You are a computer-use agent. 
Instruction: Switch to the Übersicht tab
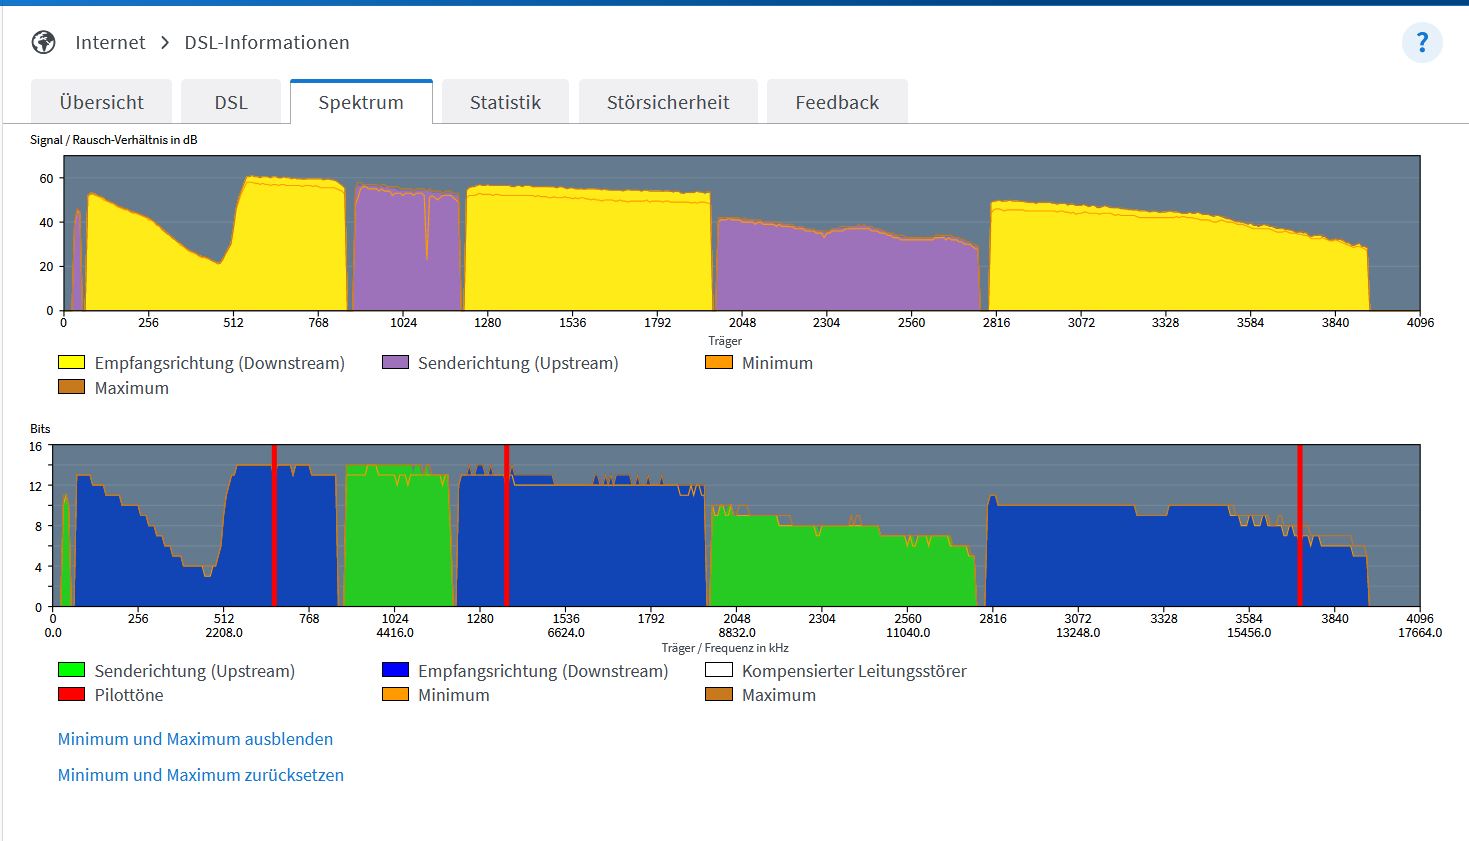click(x=101, y=102)
